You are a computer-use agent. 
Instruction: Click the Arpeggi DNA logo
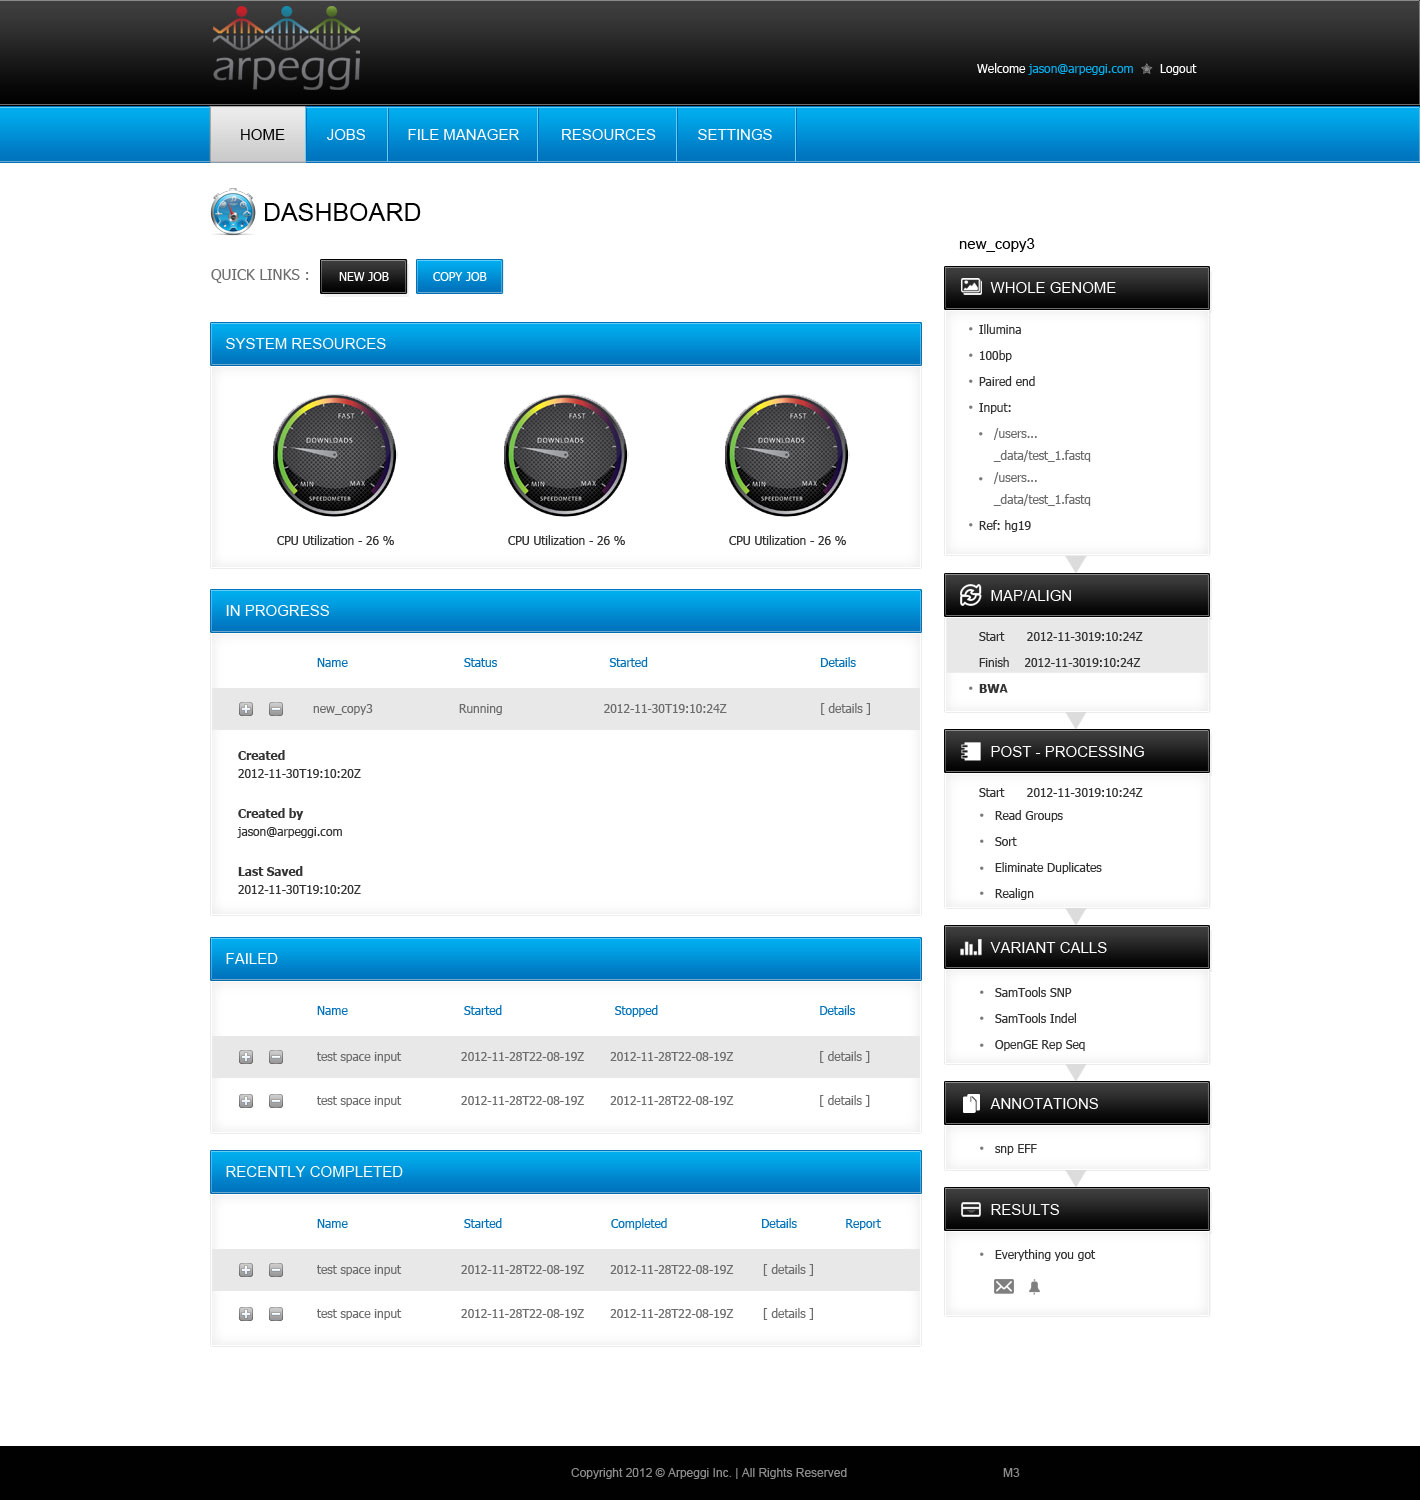click(287, 48)
